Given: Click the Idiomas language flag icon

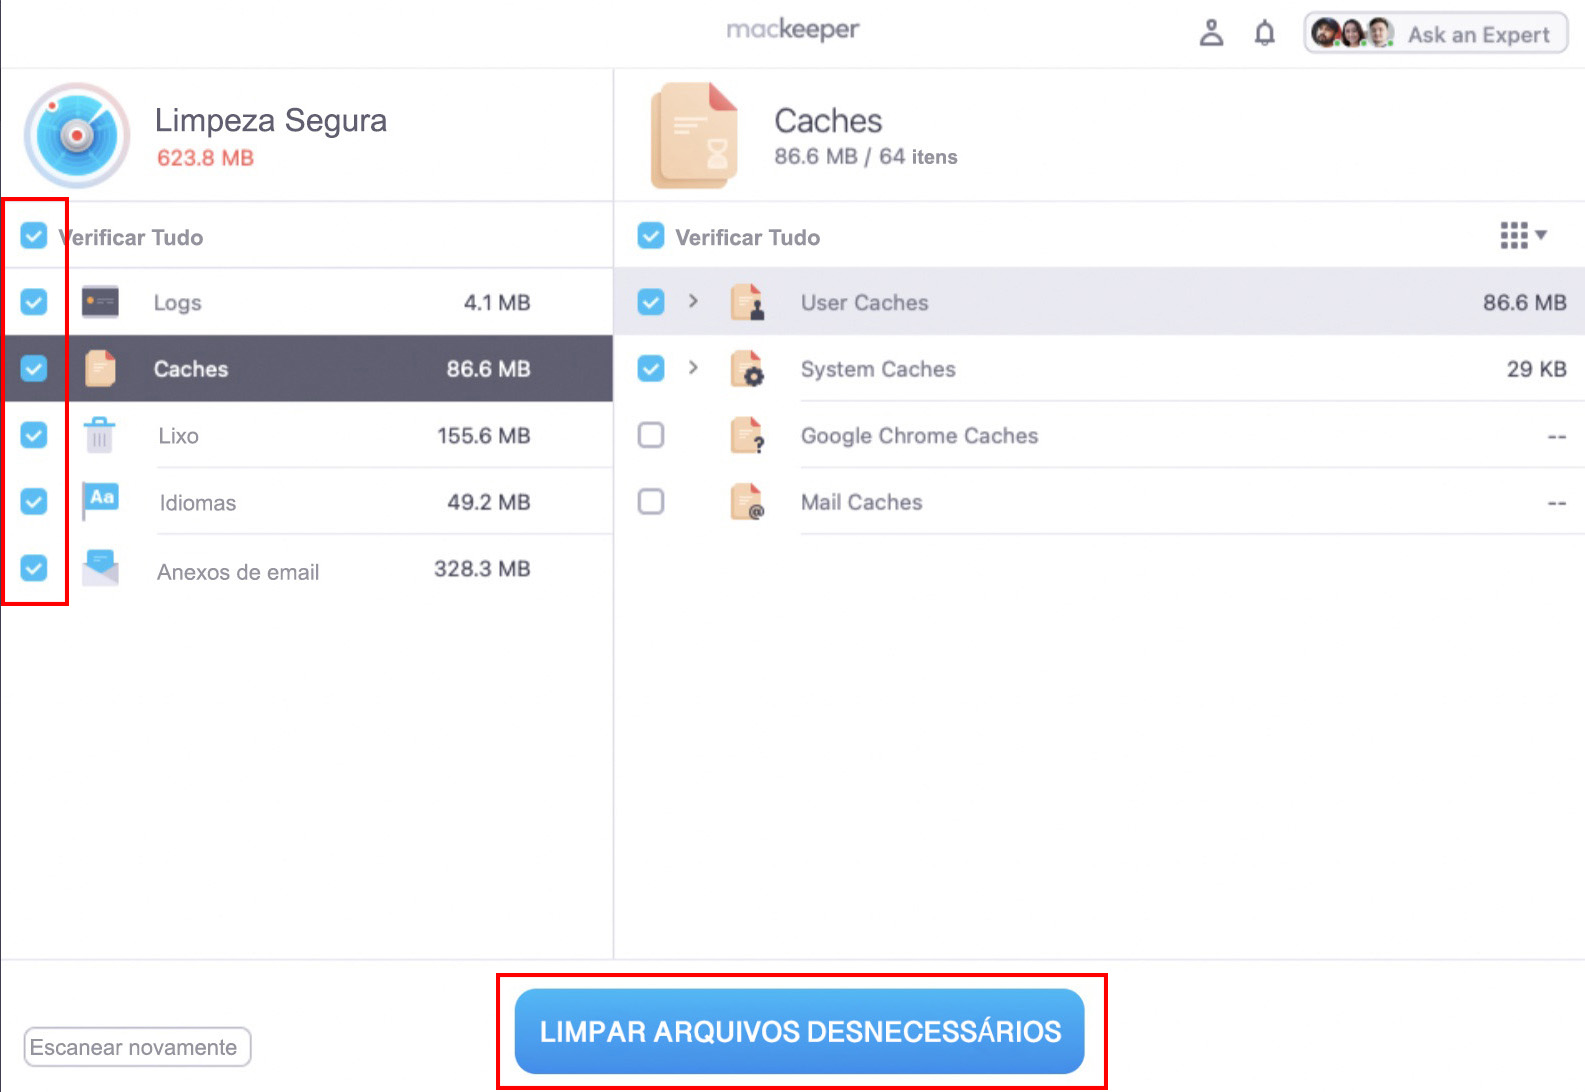Looking at the screenshot, I should [x=100, y=500].
